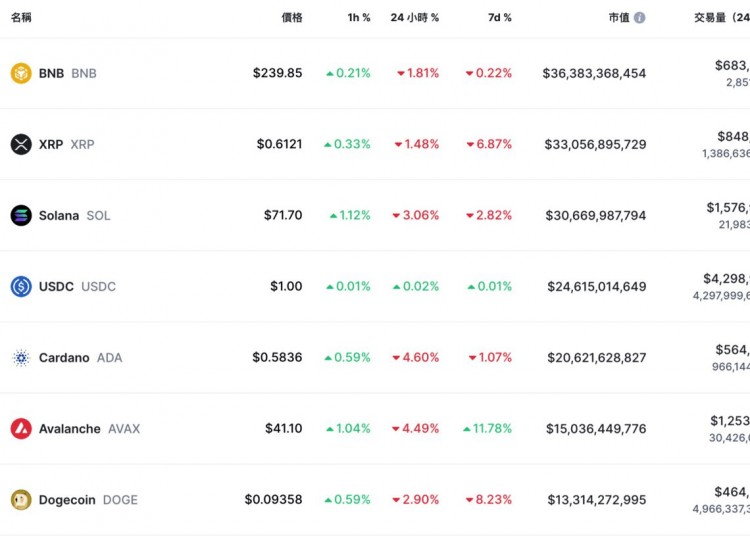Click the Solana coin logo icon
750x536 pixels.
21,215
